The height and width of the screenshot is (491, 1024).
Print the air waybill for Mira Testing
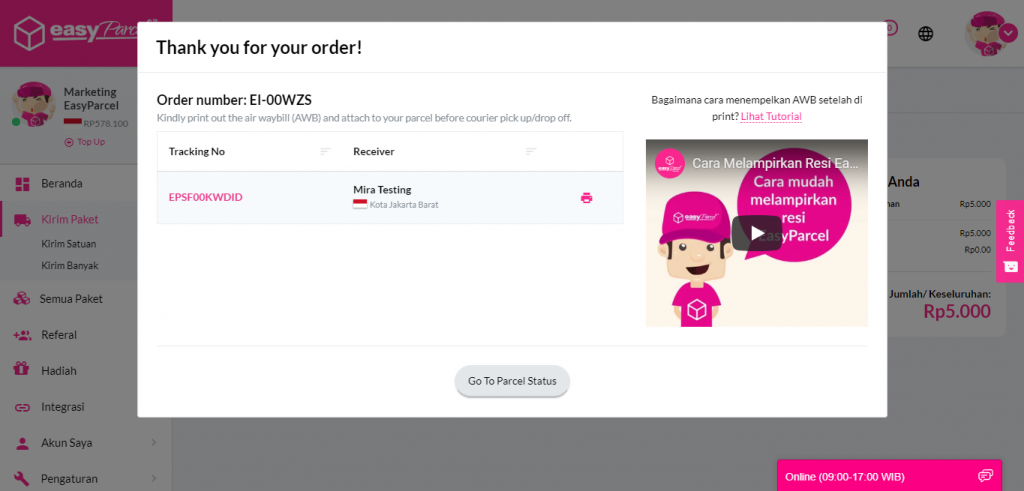(586, 198)
